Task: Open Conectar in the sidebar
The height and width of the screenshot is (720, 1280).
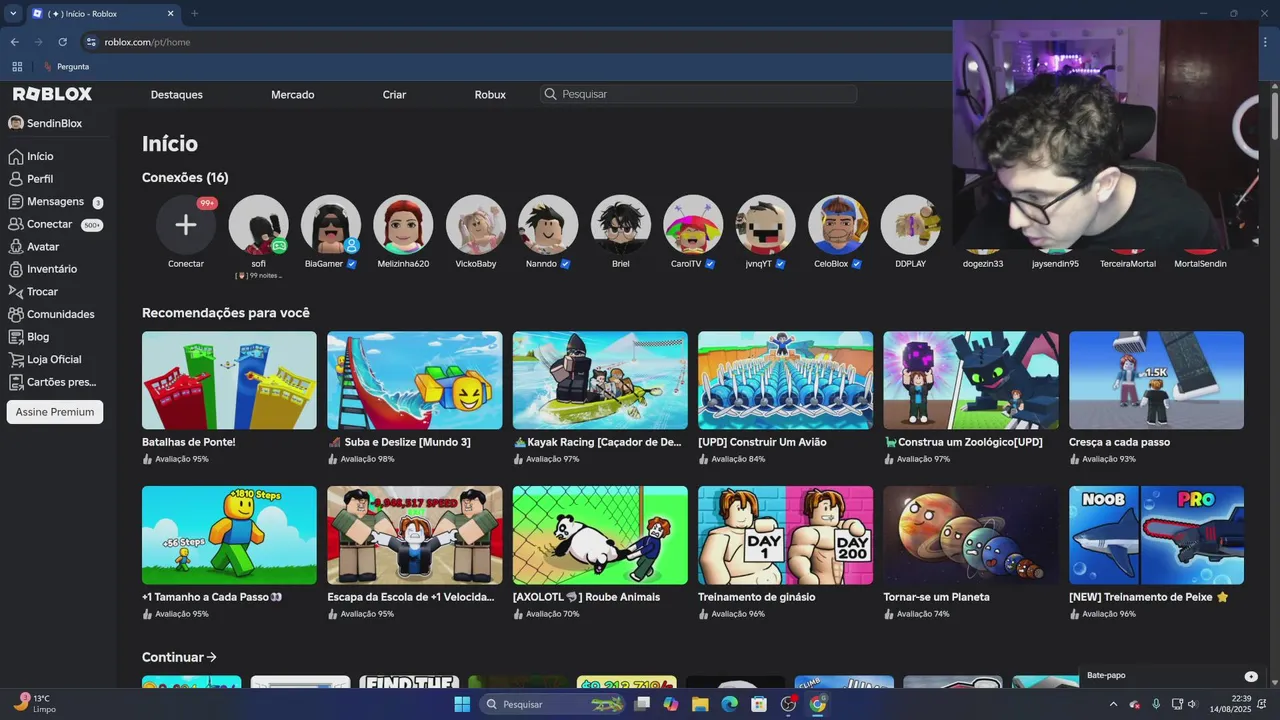Action: point(55,224)
